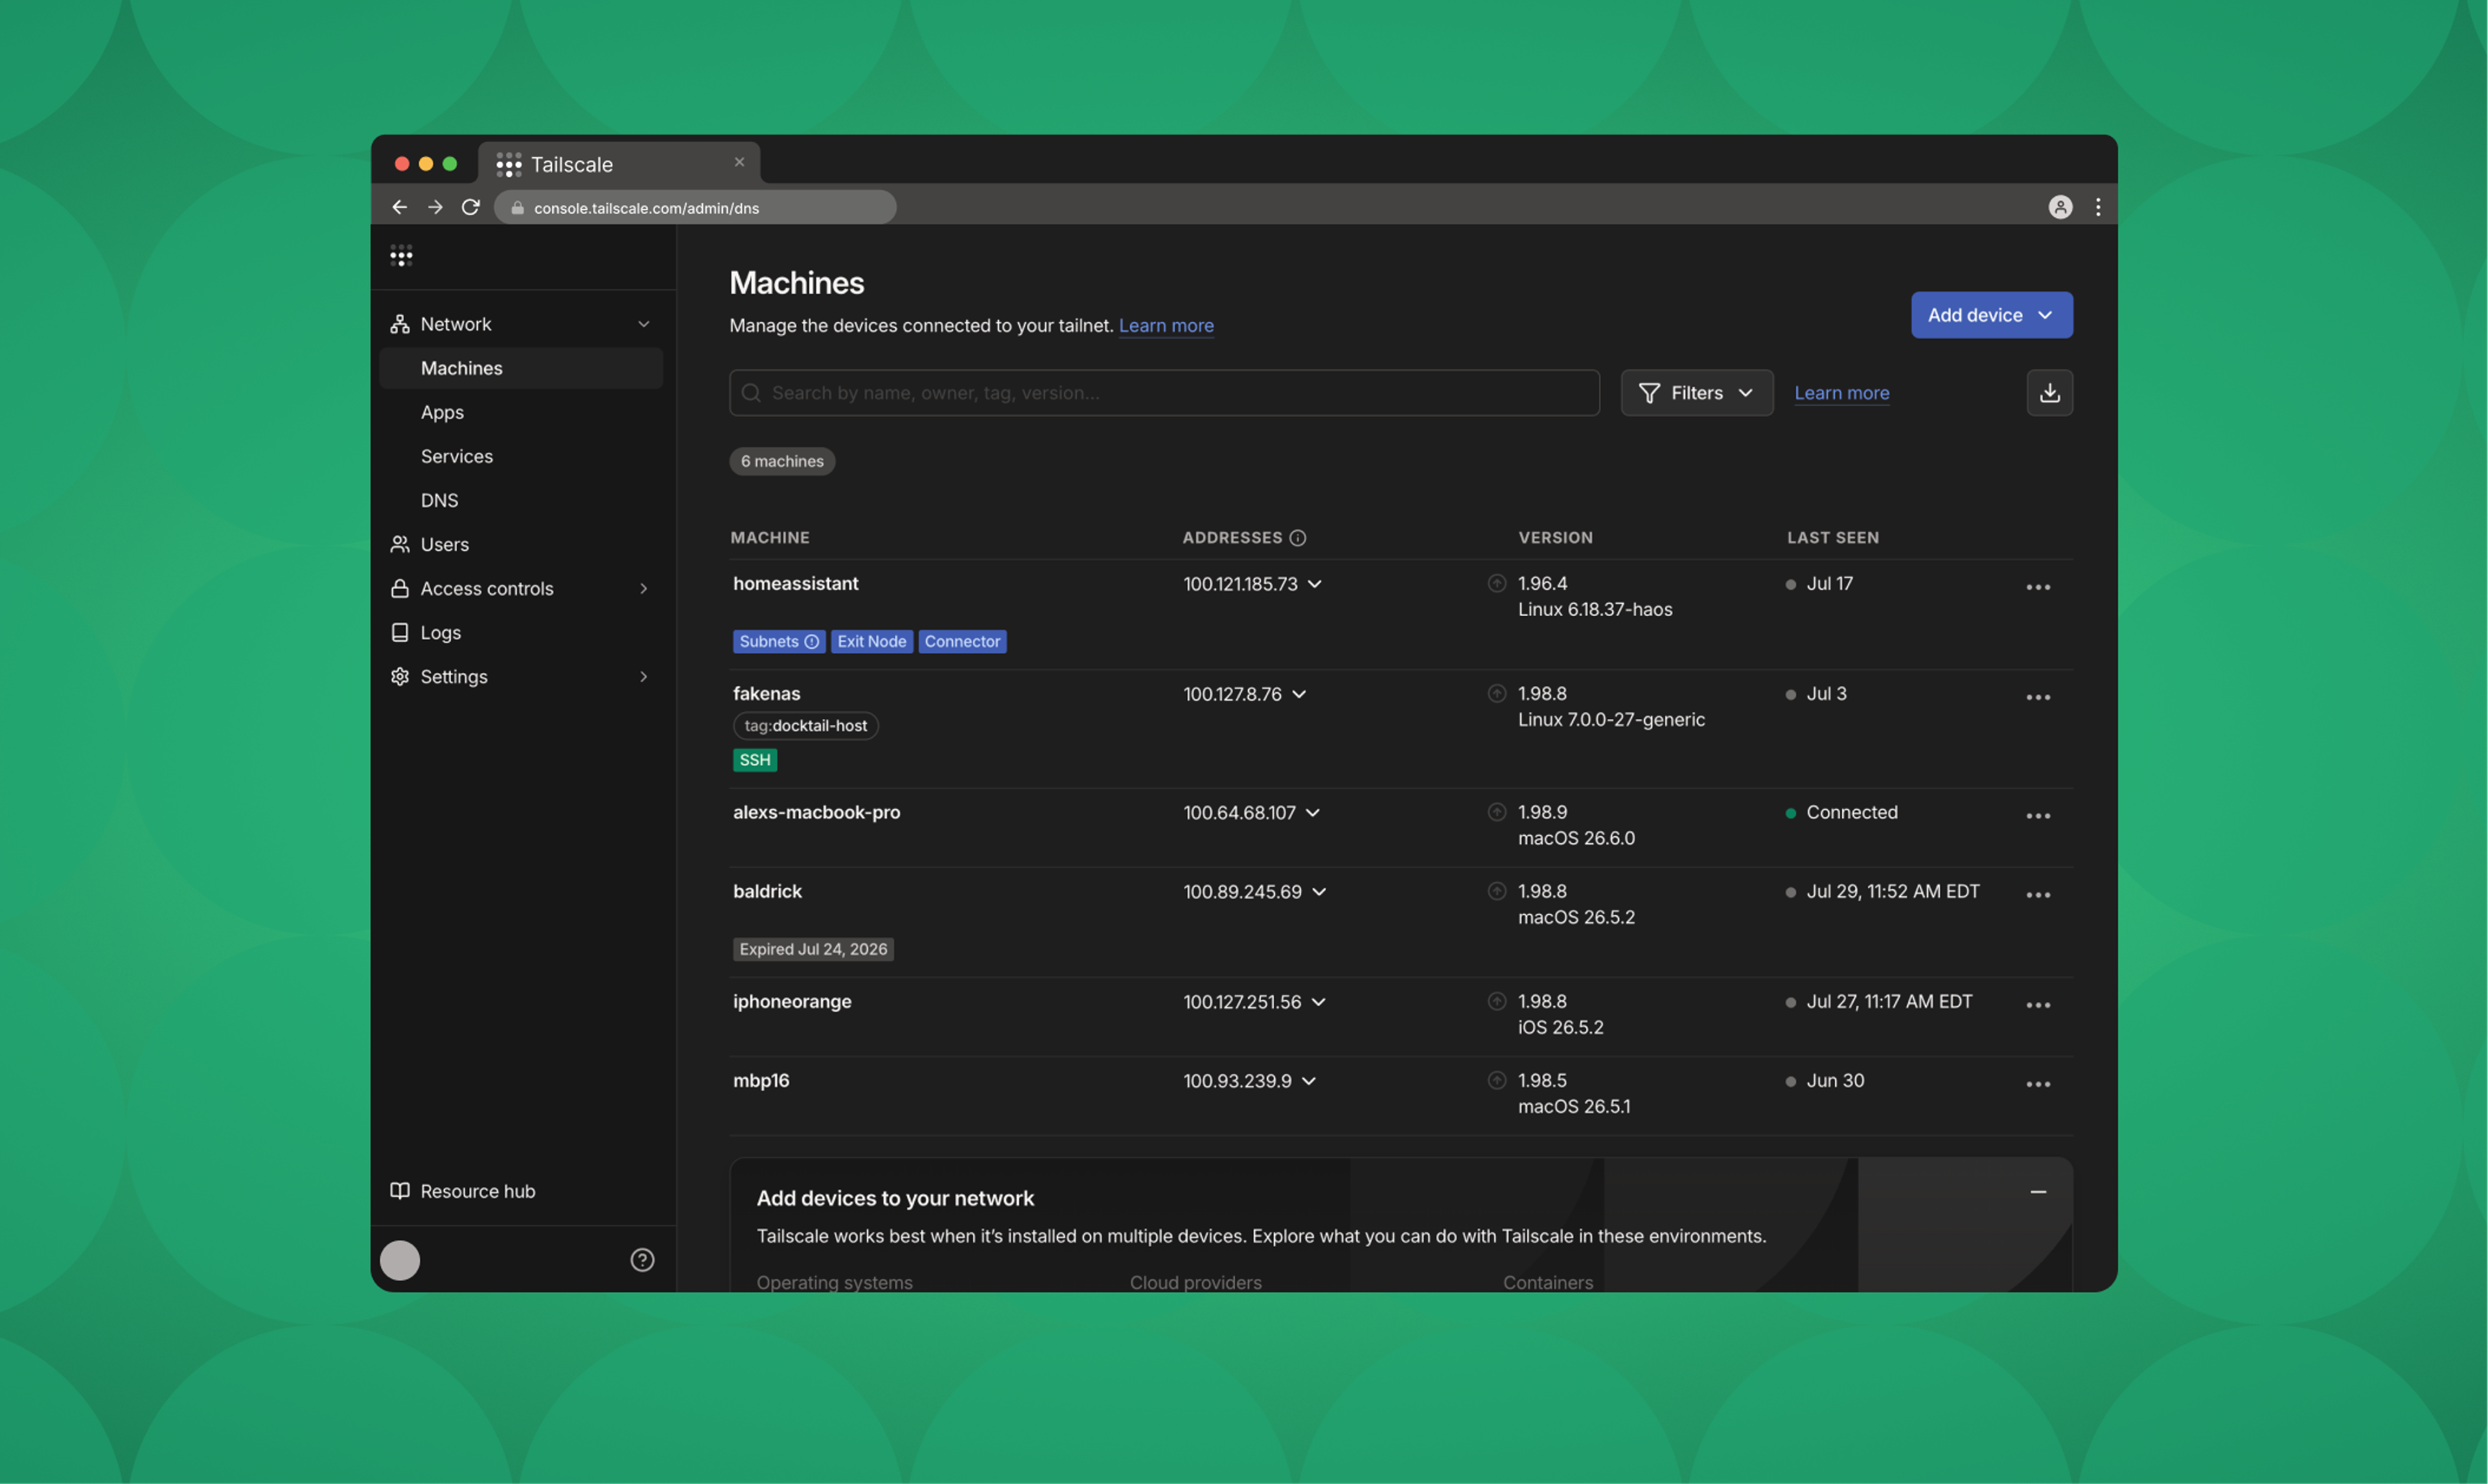
Task: Click the update icon beside fakenas version 1.98.8
Action: (x=1497, y=693)
